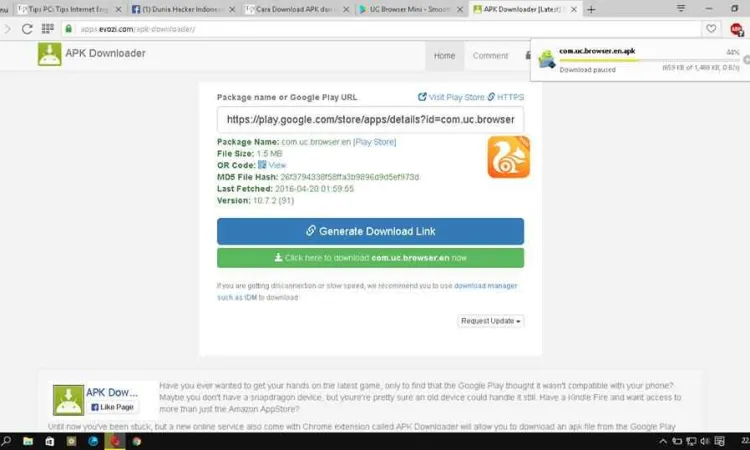This screenshot has width=750, height=450.
Task: Close the APK Downloader browser tab
Action: pos(574,10)
